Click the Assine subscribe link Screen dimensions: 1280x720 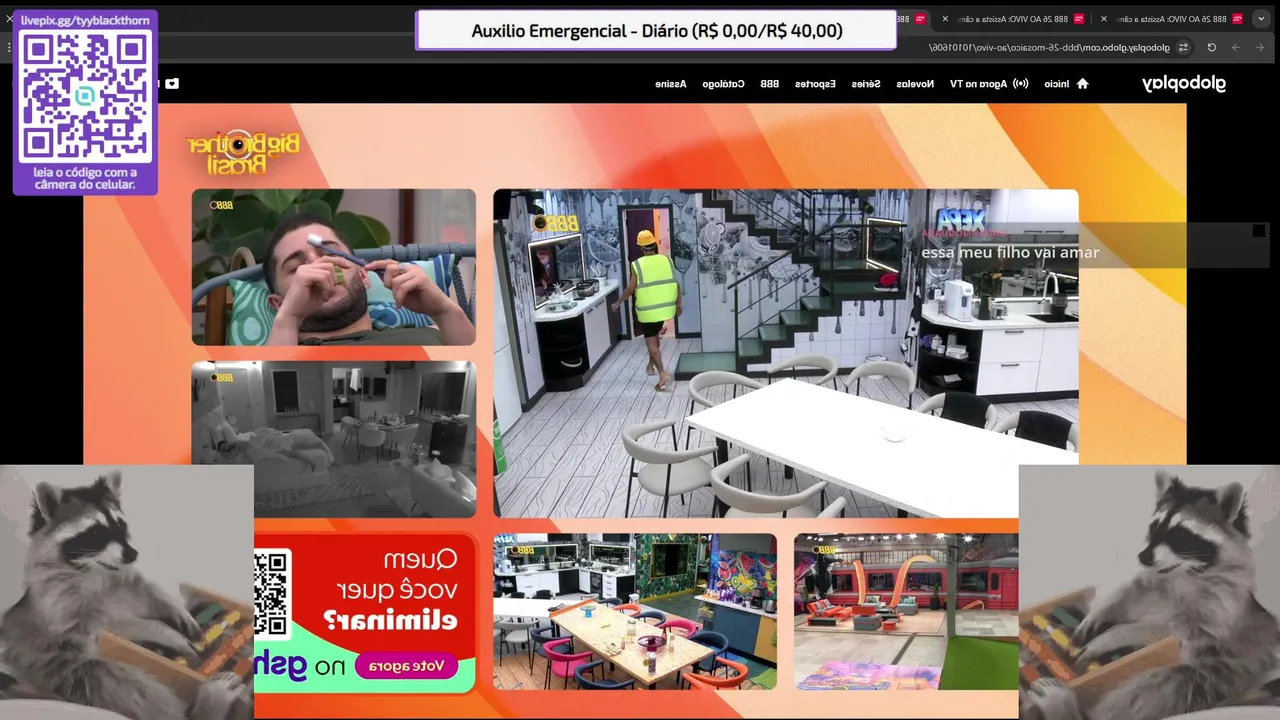pos(670,84)
